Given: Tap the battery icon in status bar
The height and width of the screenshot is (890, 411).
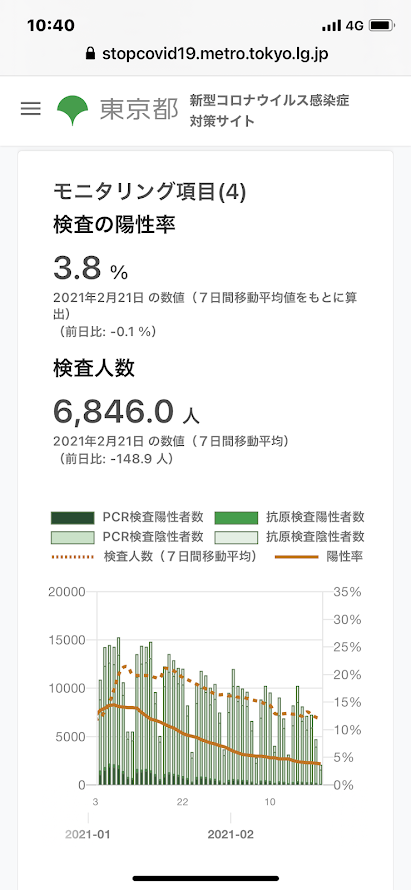Looking at the screenshot, I should 381,26.
